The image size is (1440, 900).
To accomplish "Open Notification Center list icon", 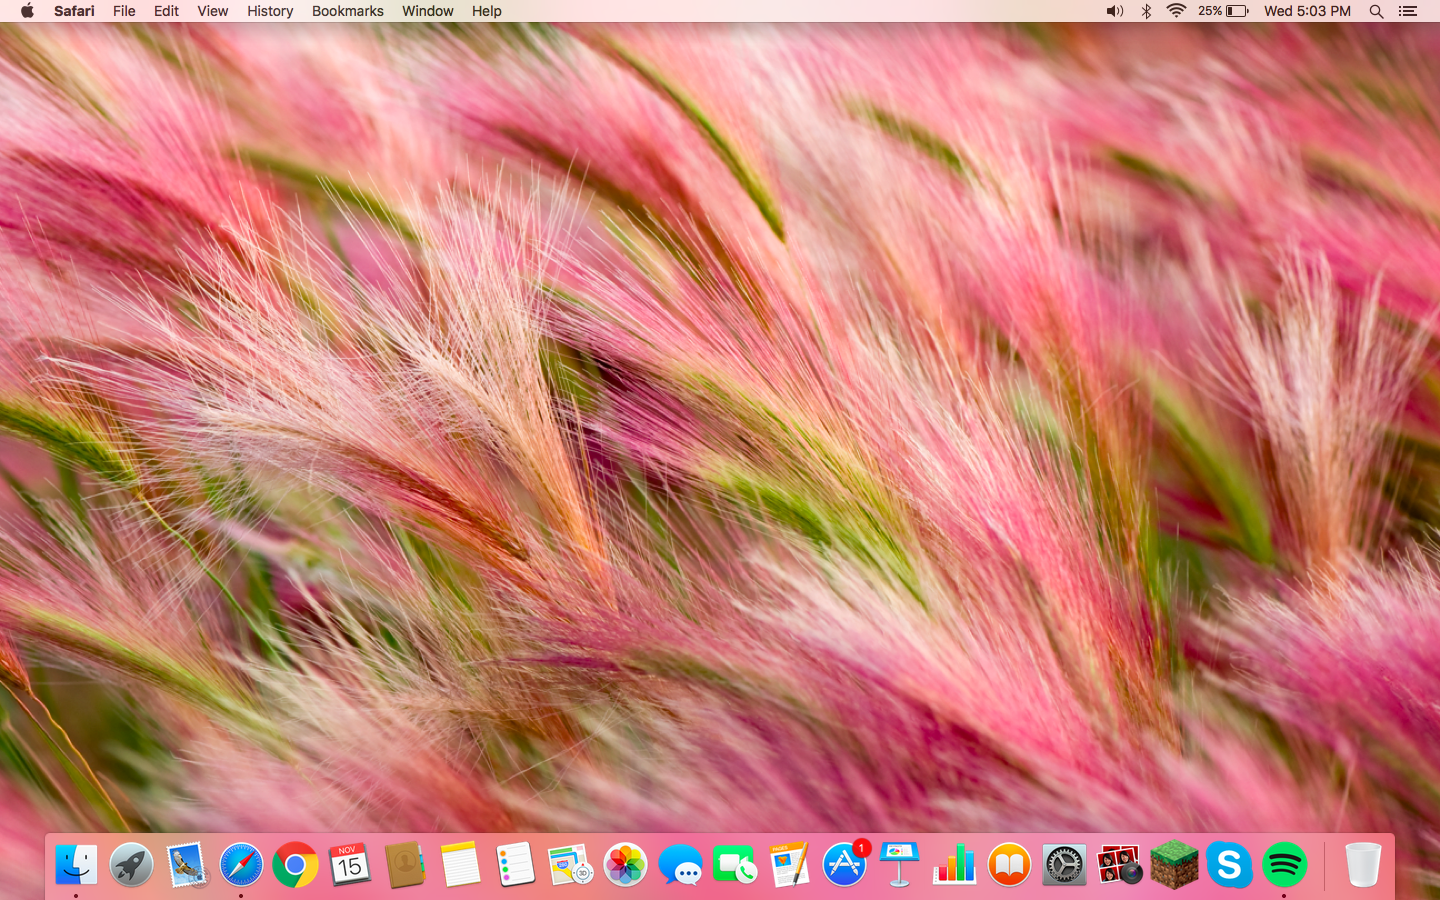I will click(1408, 11).
